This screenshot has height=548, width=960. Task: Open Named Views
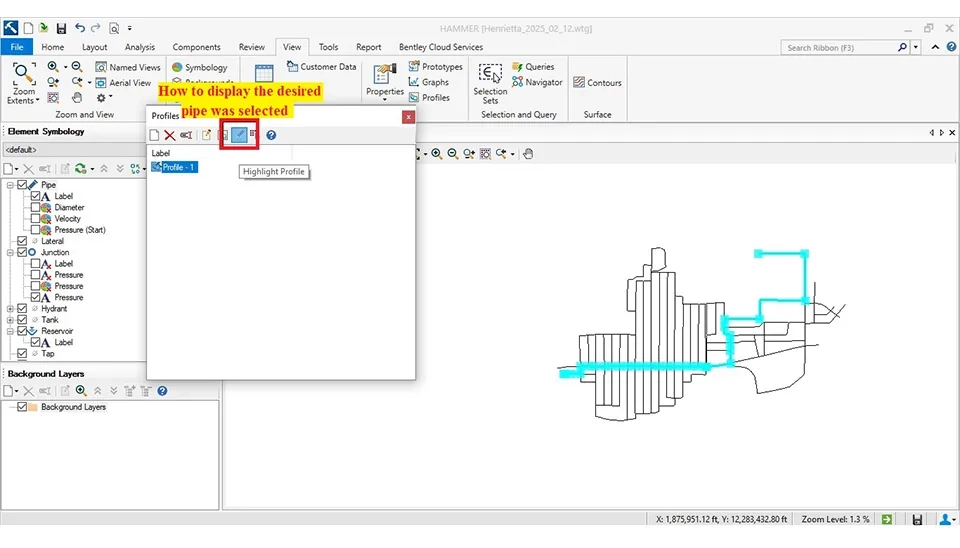[x=127, y=67]
